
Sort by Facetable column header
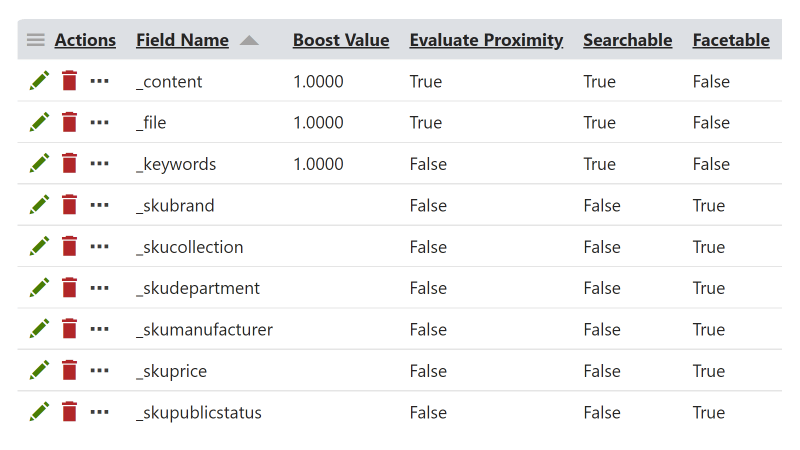[731, 40]
